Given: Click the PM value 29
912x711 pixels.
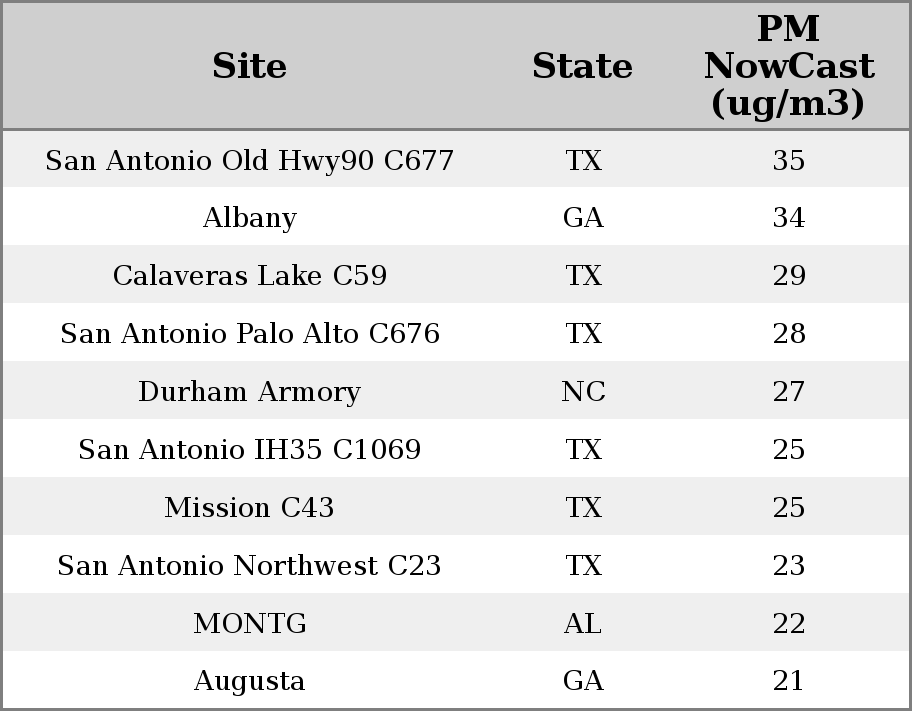Looking at the screenshot, I should [788, 276].
